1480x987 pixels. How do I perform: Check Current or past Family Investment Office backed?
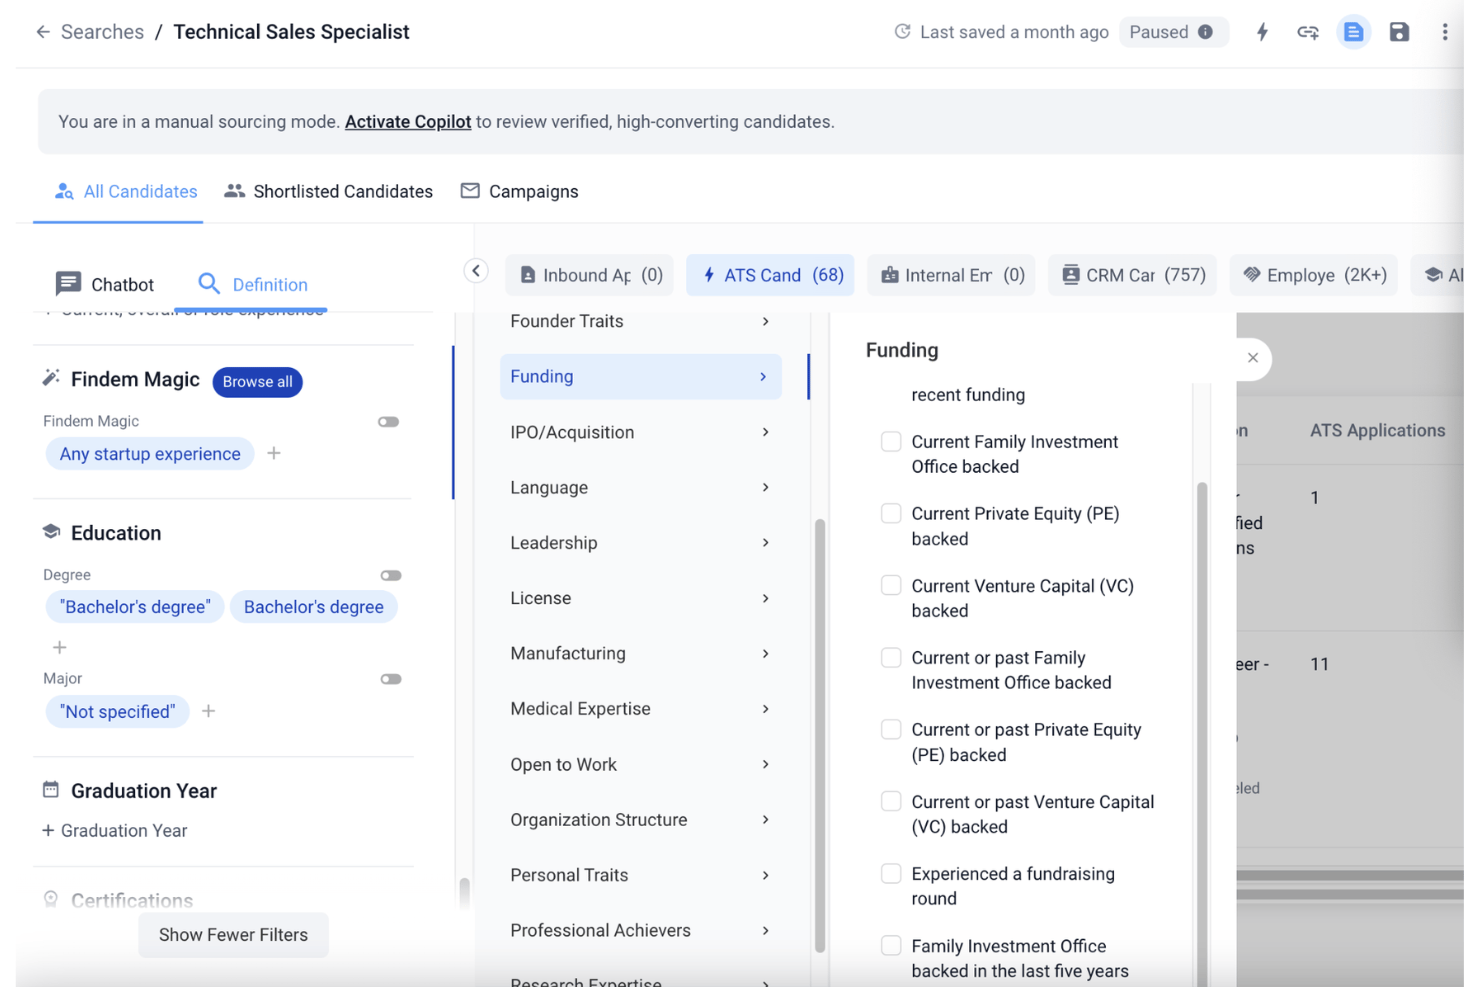(x=890, y=658)
